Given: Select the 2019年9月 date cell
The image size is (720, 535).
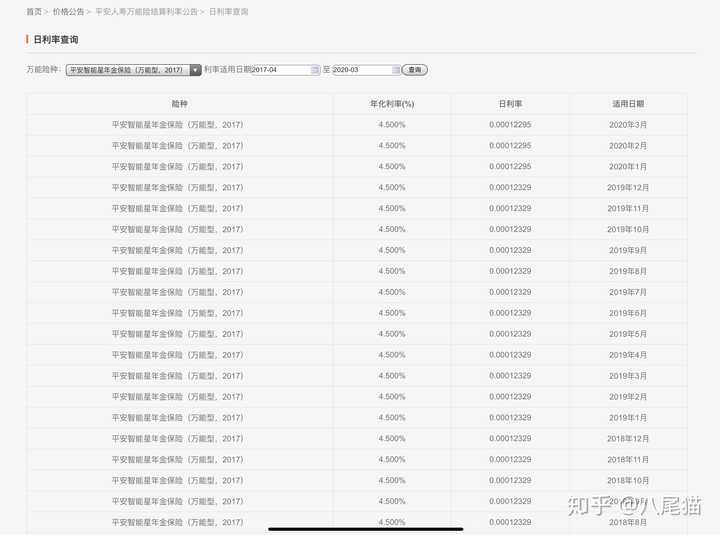Looking at the screenshot, I should point(628,250).
